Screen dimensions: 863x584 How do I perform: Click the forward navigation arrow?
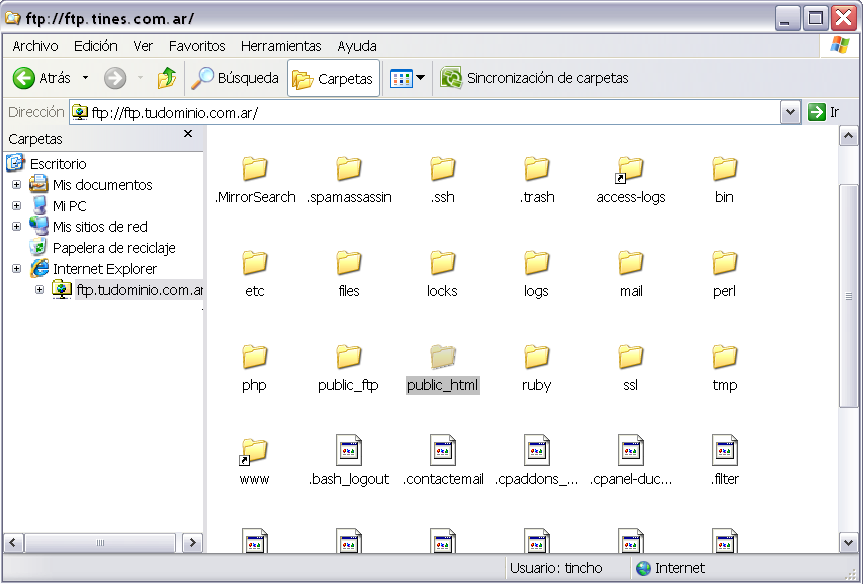click(115, 78)
